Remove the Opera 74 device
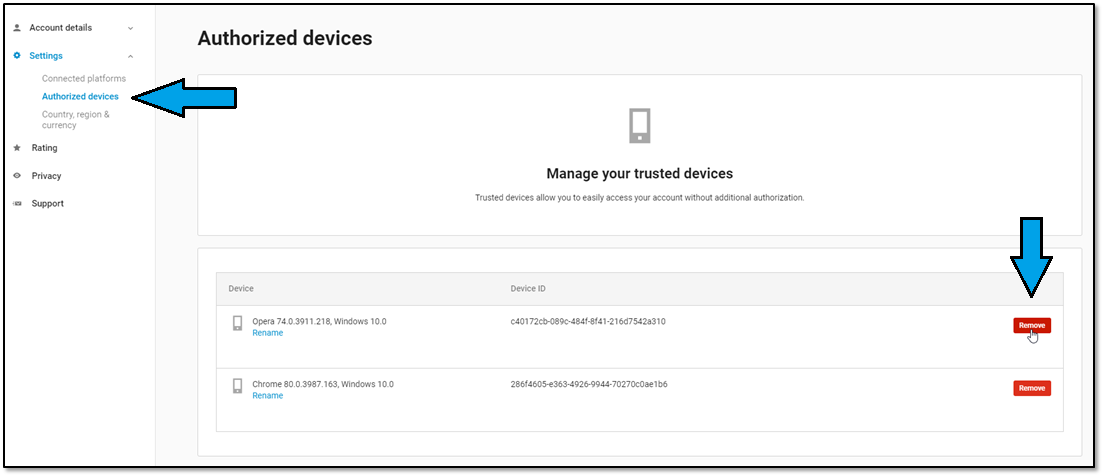Viewport: 1102px width, 476px height. point(1032,325)
